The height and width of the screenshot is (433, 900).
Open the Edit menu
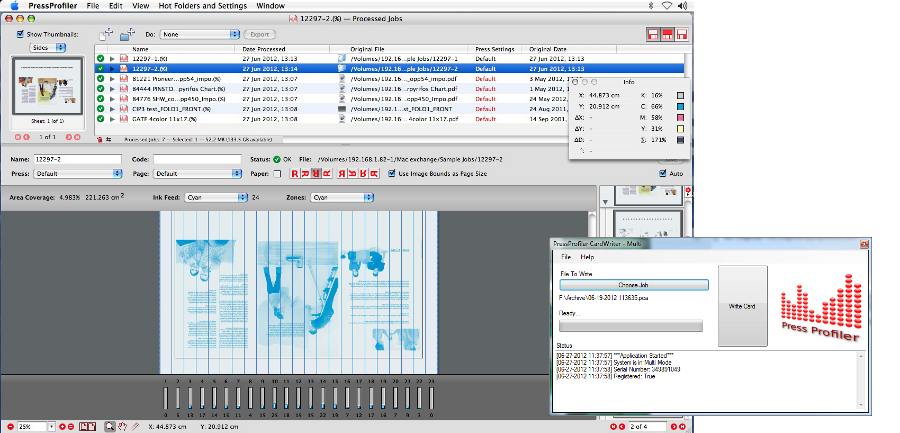(115, 6)
